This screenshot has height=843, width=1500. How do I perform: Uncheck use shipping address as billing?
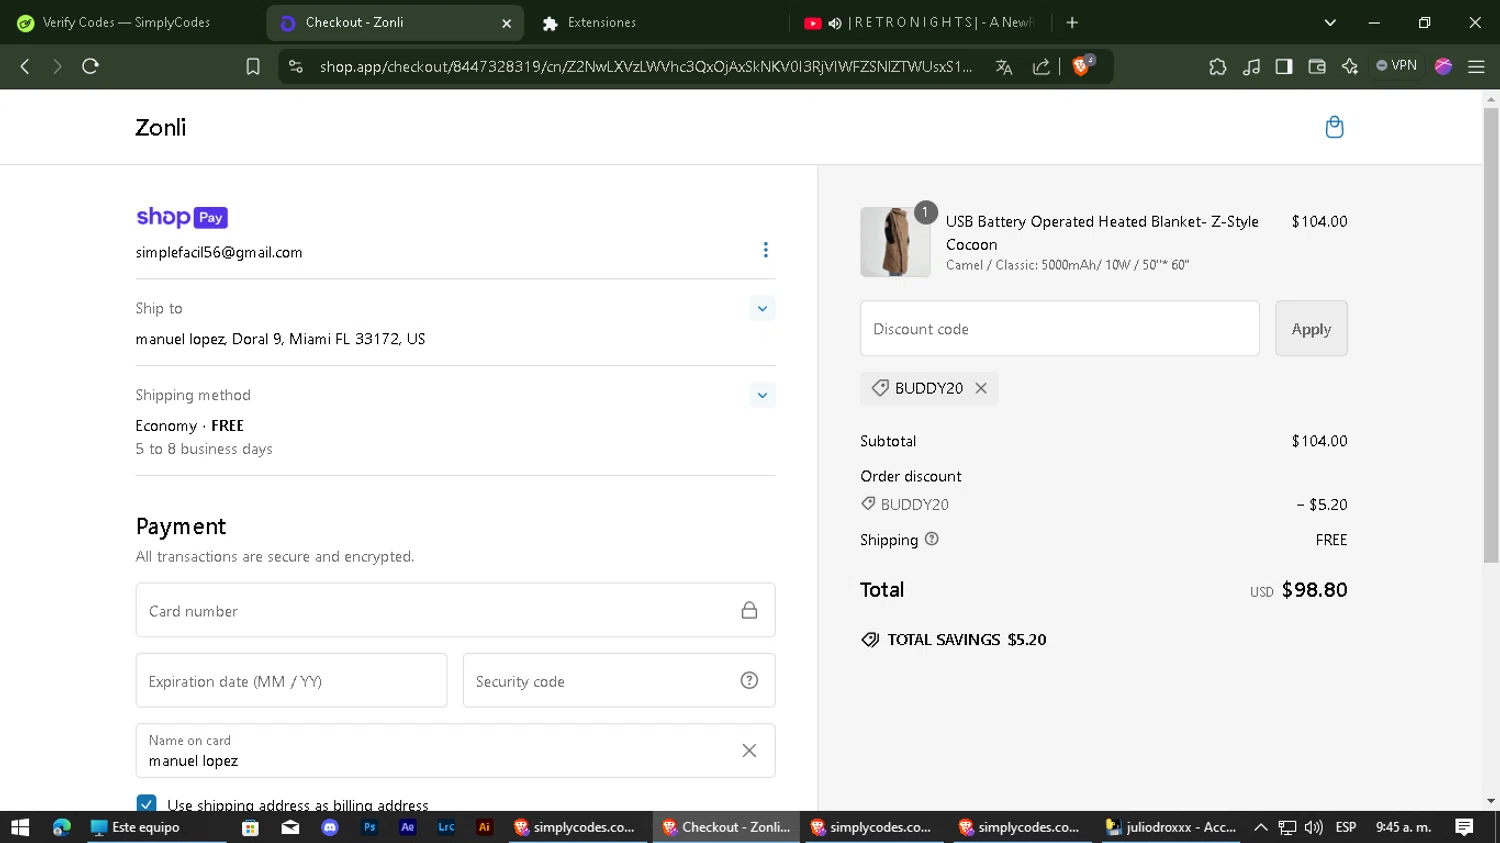[147, 803]
